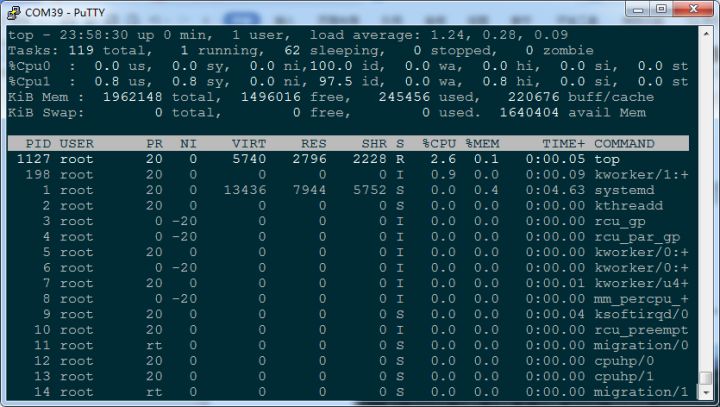720x407 pixels.
Task: Click the scrollbar down arrow
Action: [706, 392]
